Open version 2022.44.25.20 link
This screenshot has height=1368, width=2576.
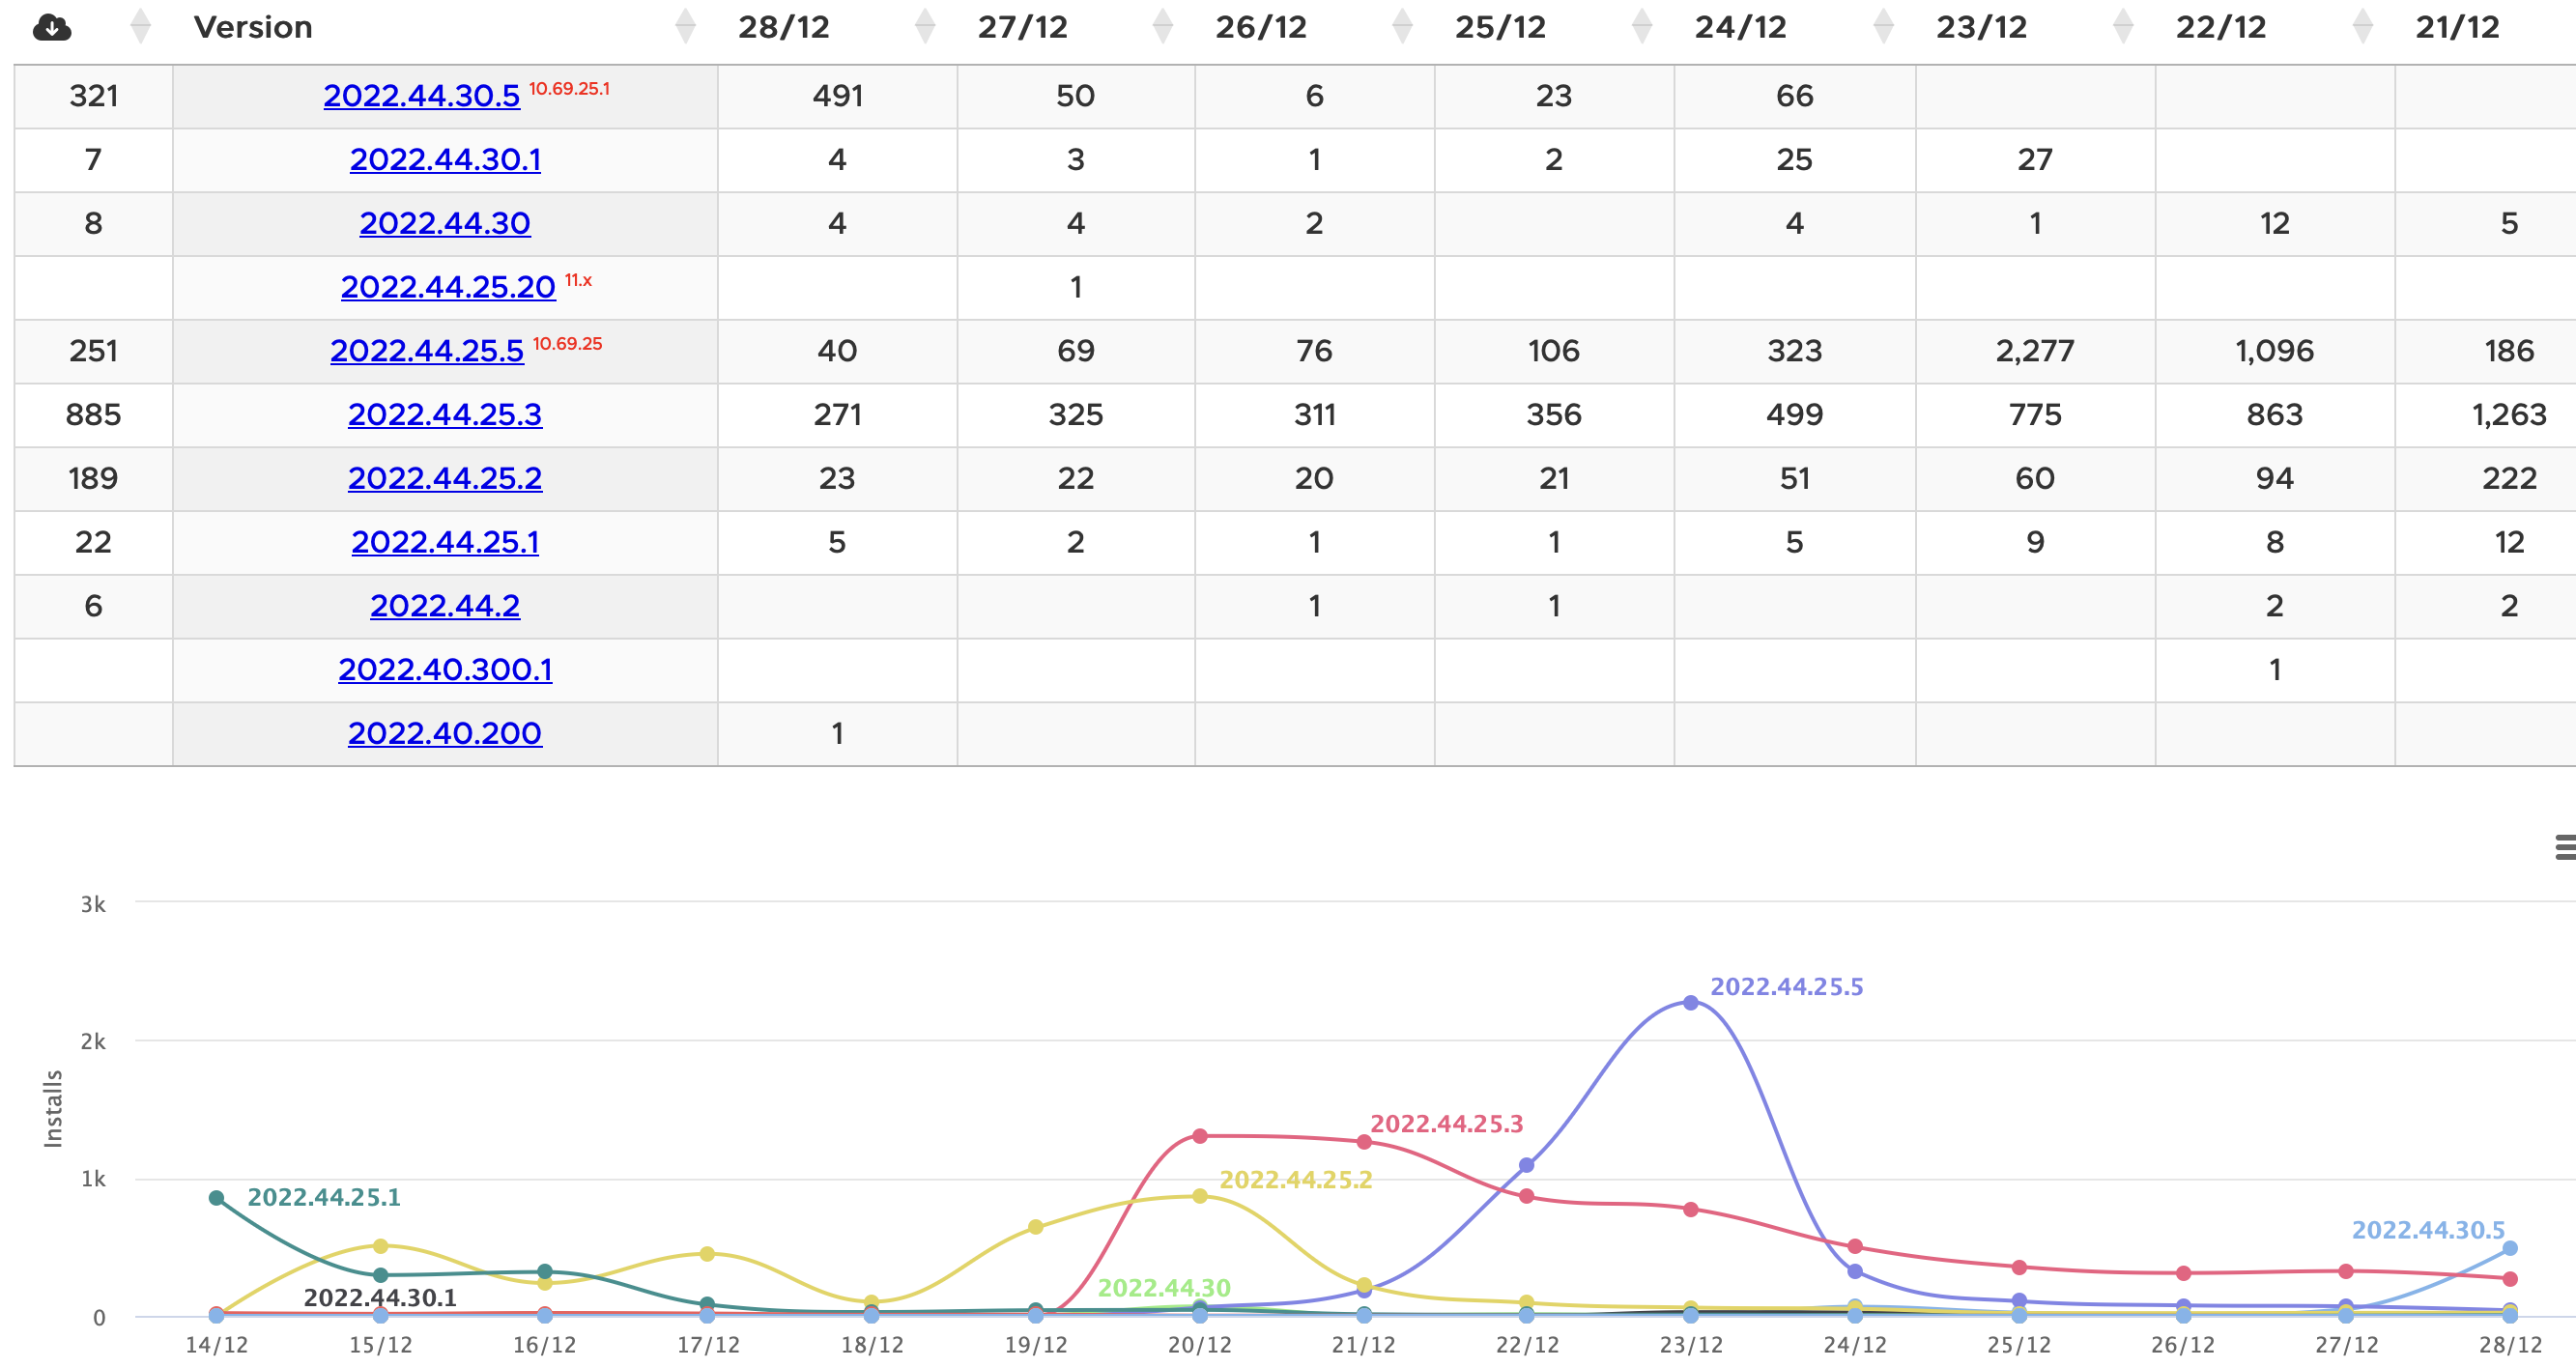[447, 288]
